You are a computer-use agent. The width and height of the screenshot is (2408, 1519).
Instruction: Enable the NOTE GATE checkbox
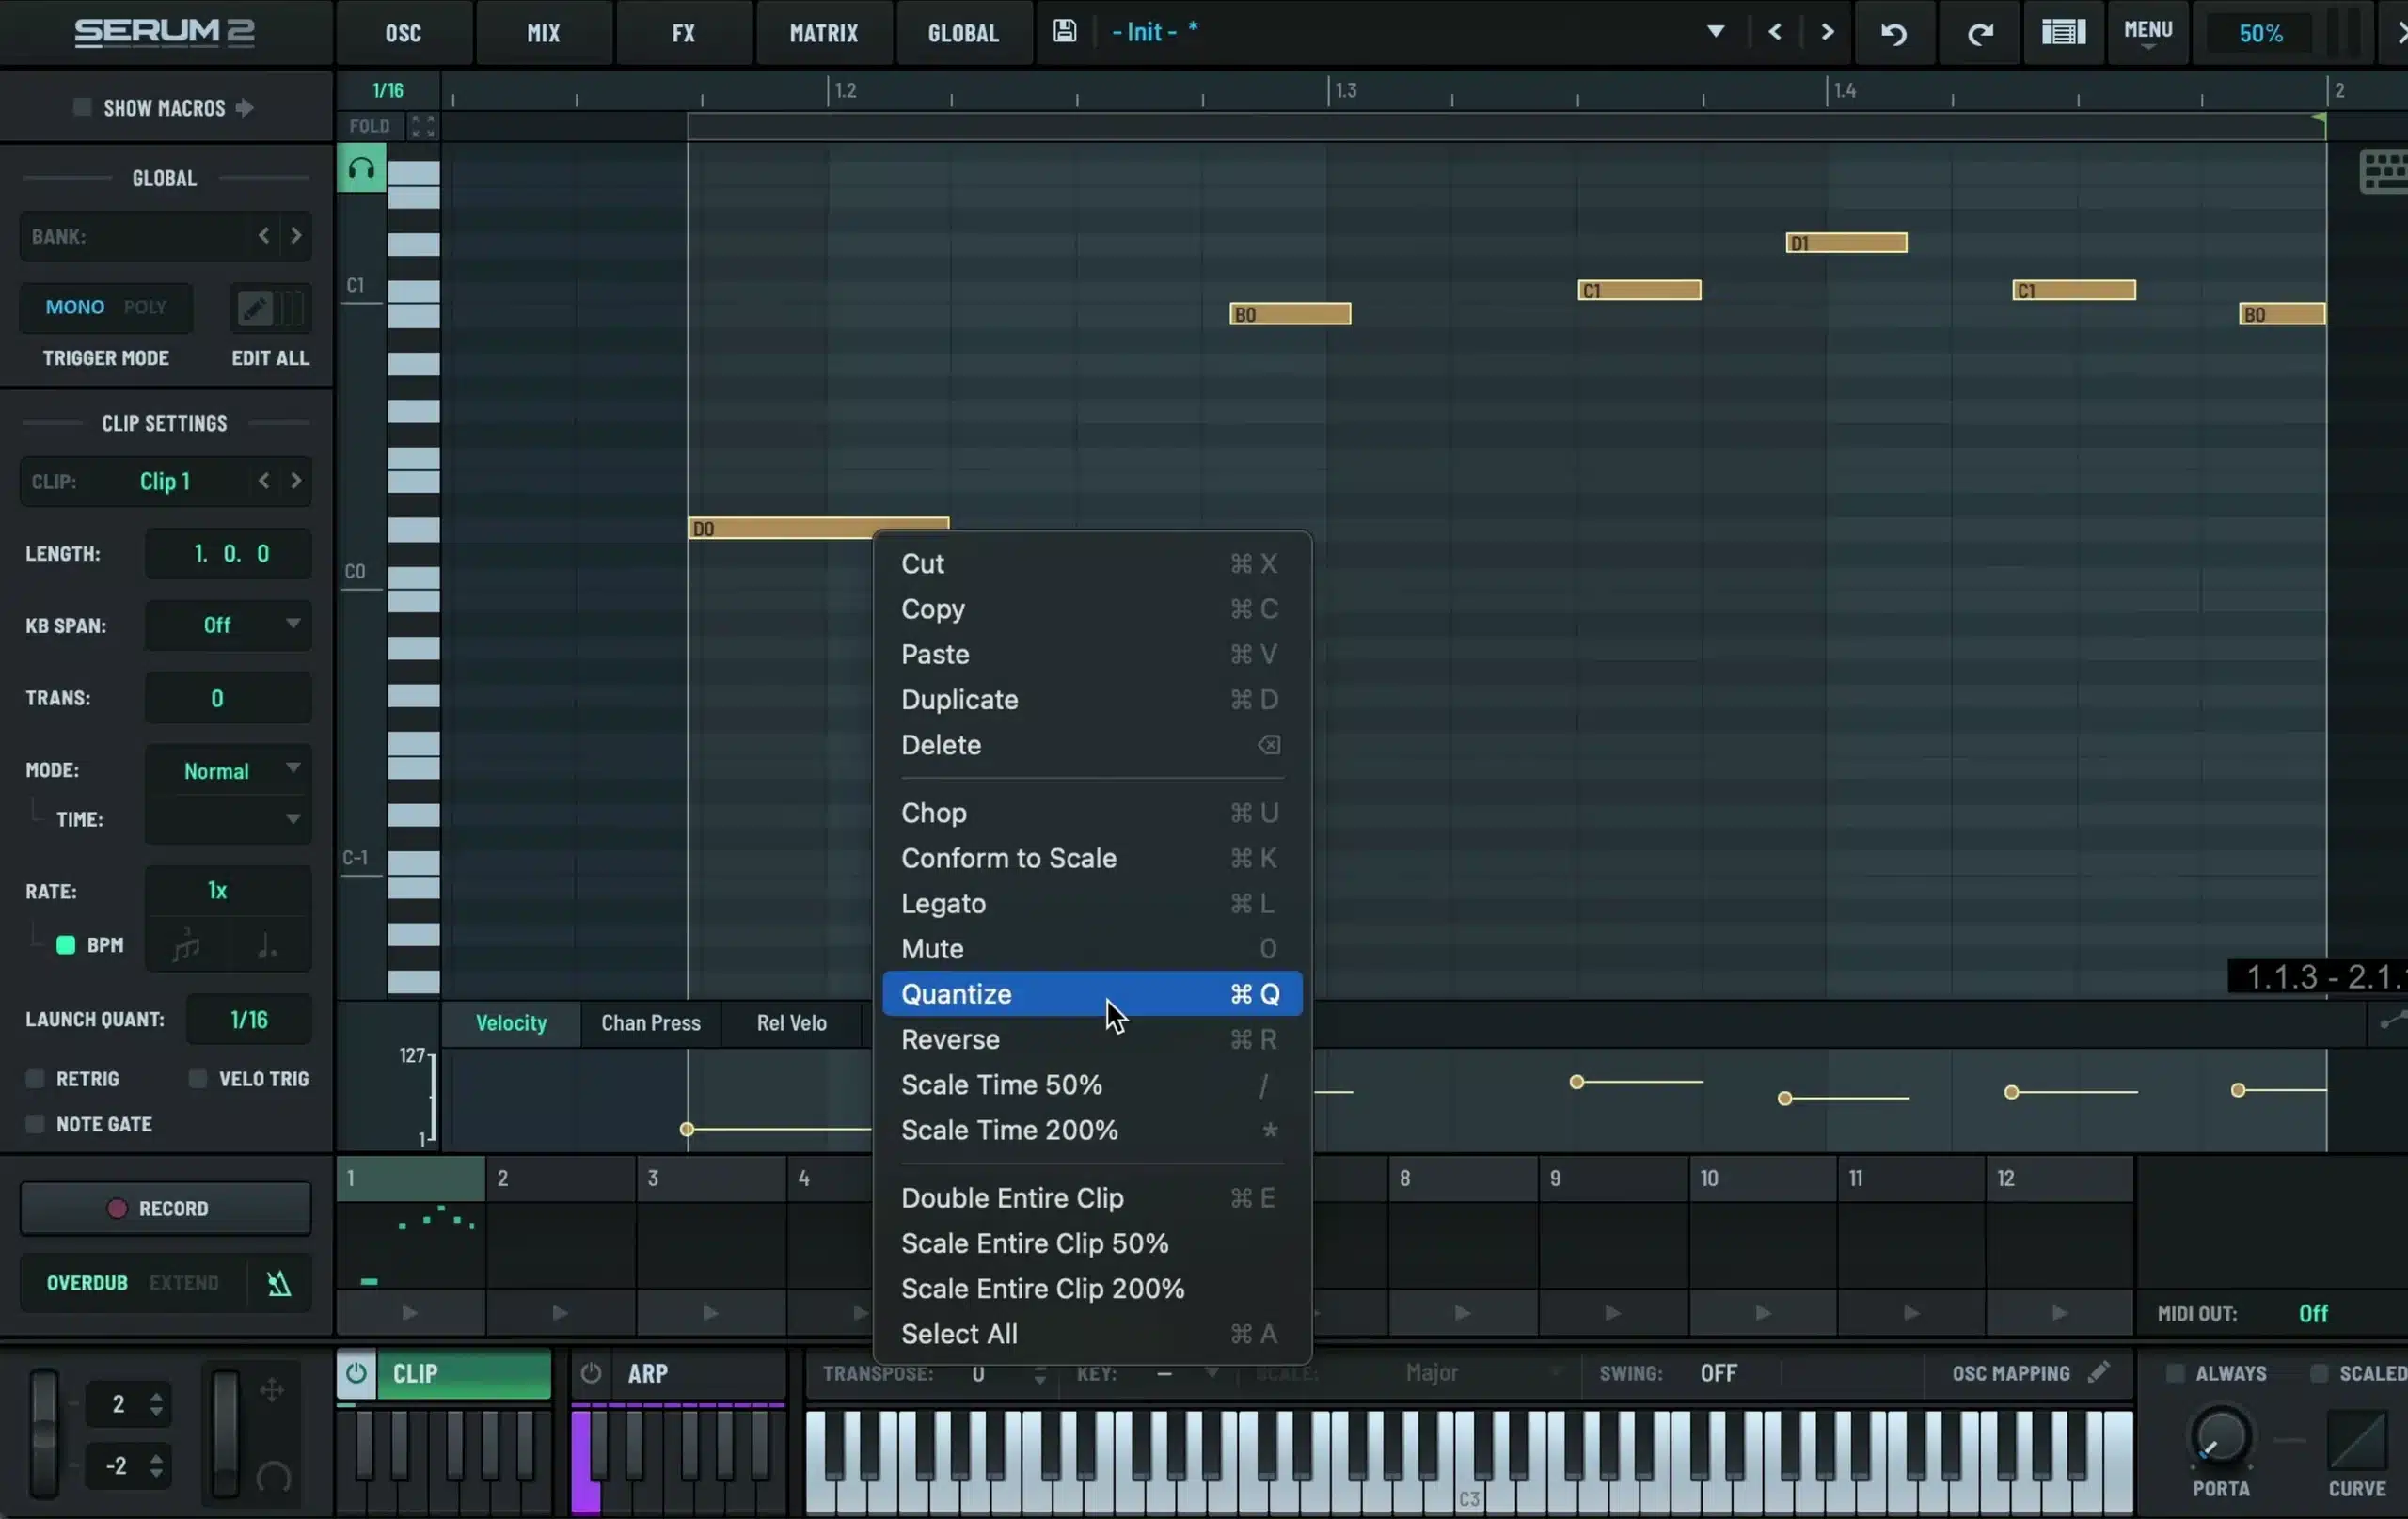[x=35, y=1124]
